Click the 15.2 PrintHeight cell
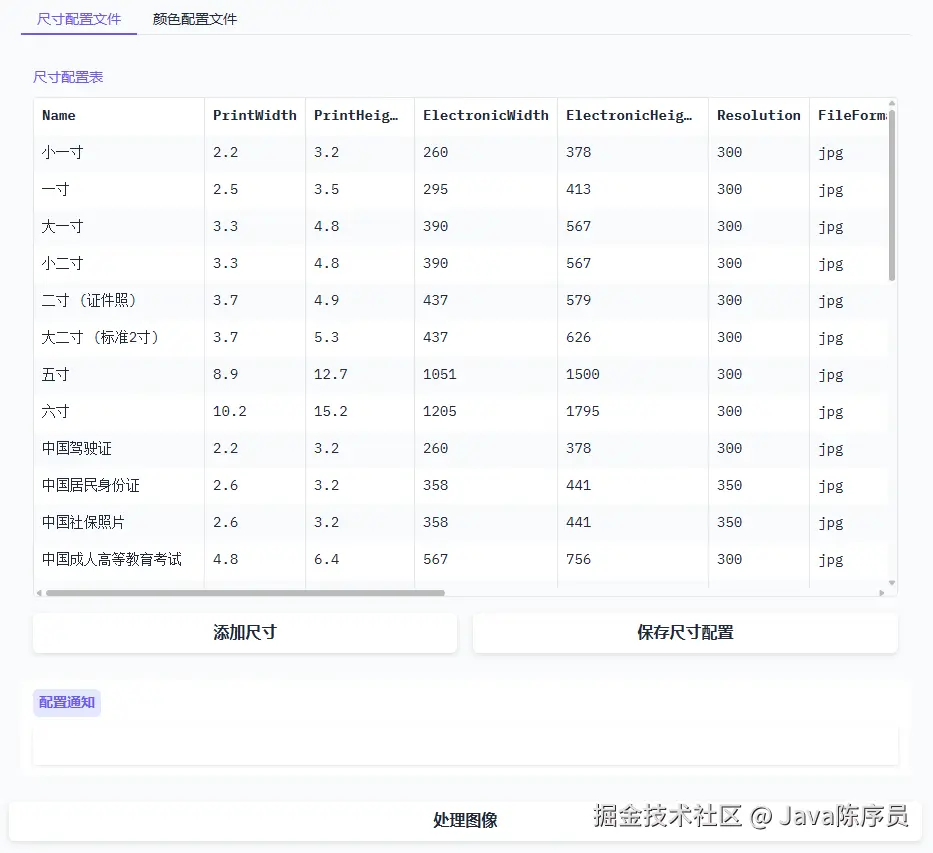Image resolution: width=933 pixels, height=853 pixels. point(360,412)
